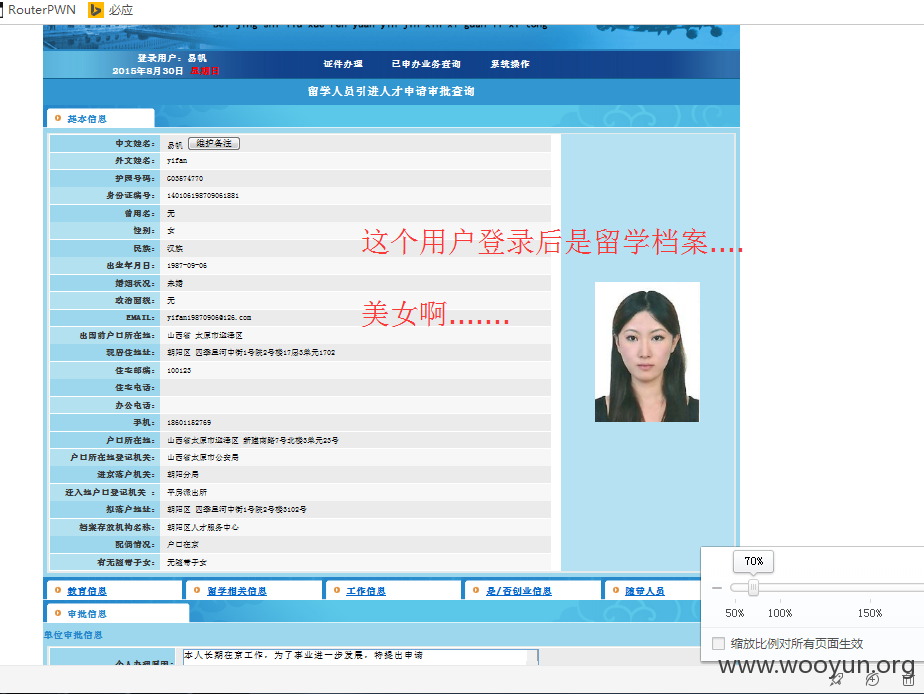Click the applicant photo thumbnail
924x694 pixels.
(x=647, y=352)
